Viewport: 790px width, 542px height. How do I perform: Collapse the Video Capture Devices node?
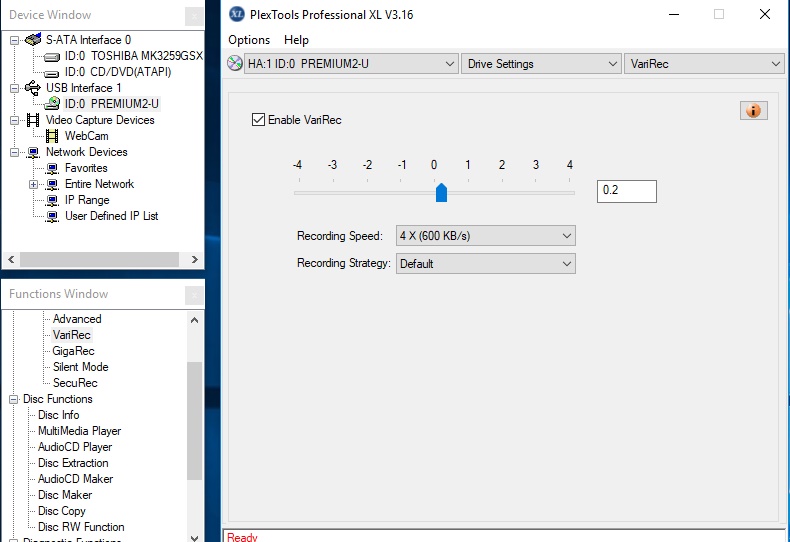click(x=14, y=120)
